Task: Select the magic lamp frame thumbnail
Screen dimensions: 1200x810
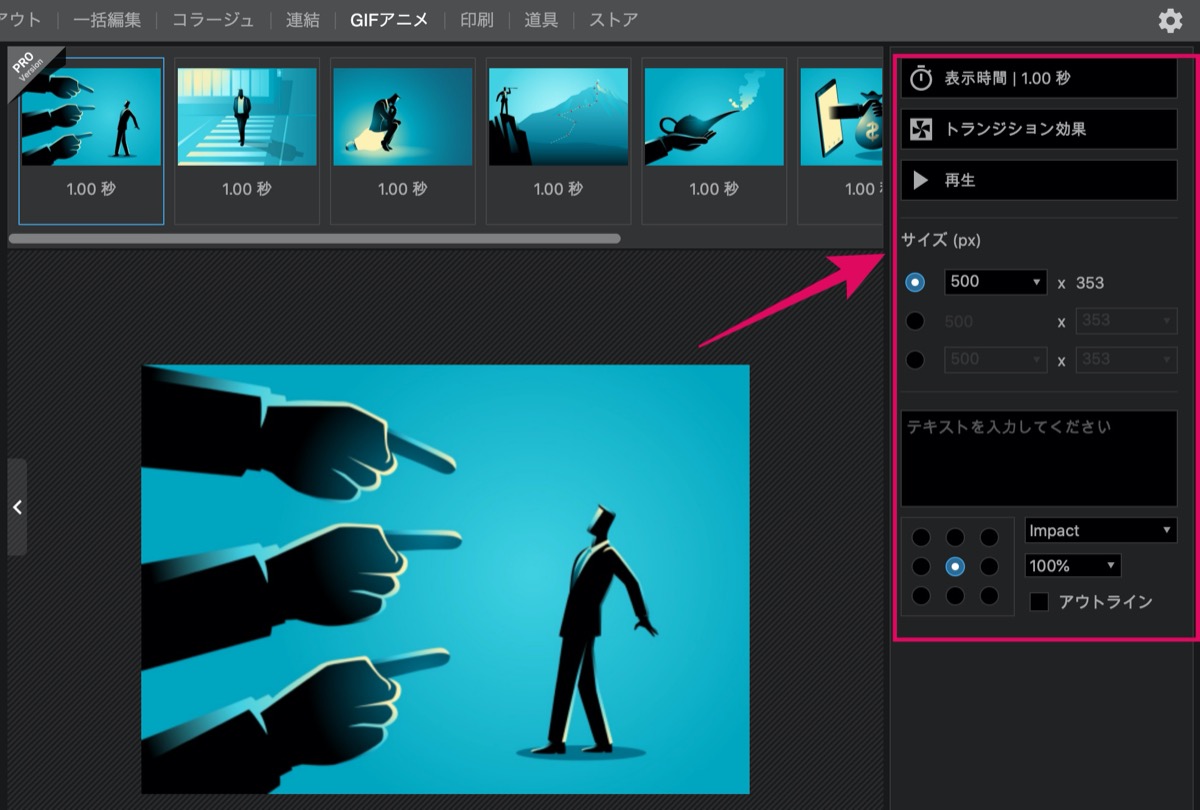Action: pyautogui.click(x=714, y=117)
